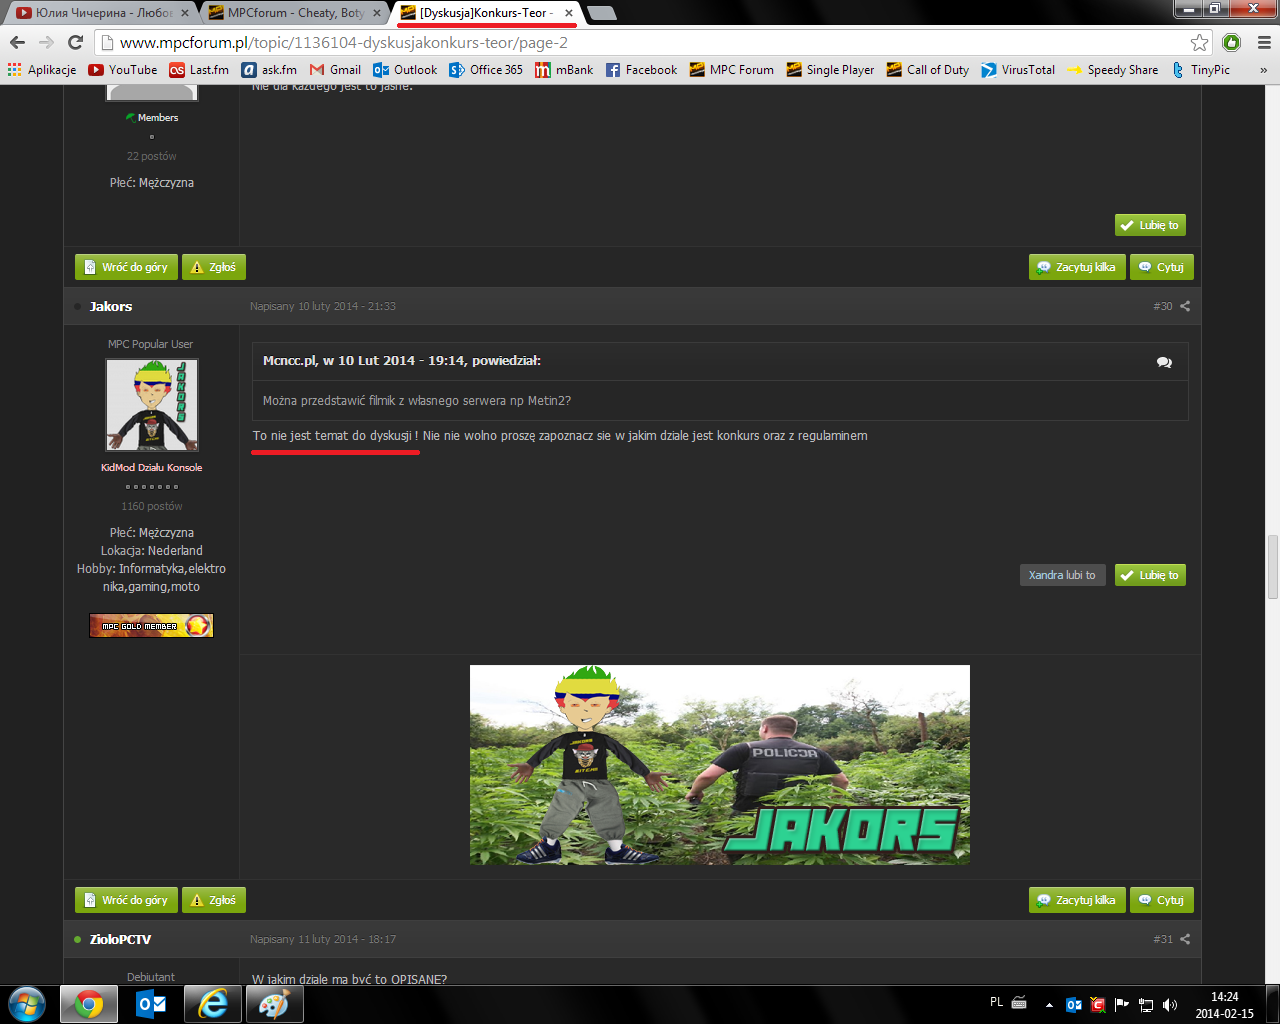Click Jakors avatar image

152,405
